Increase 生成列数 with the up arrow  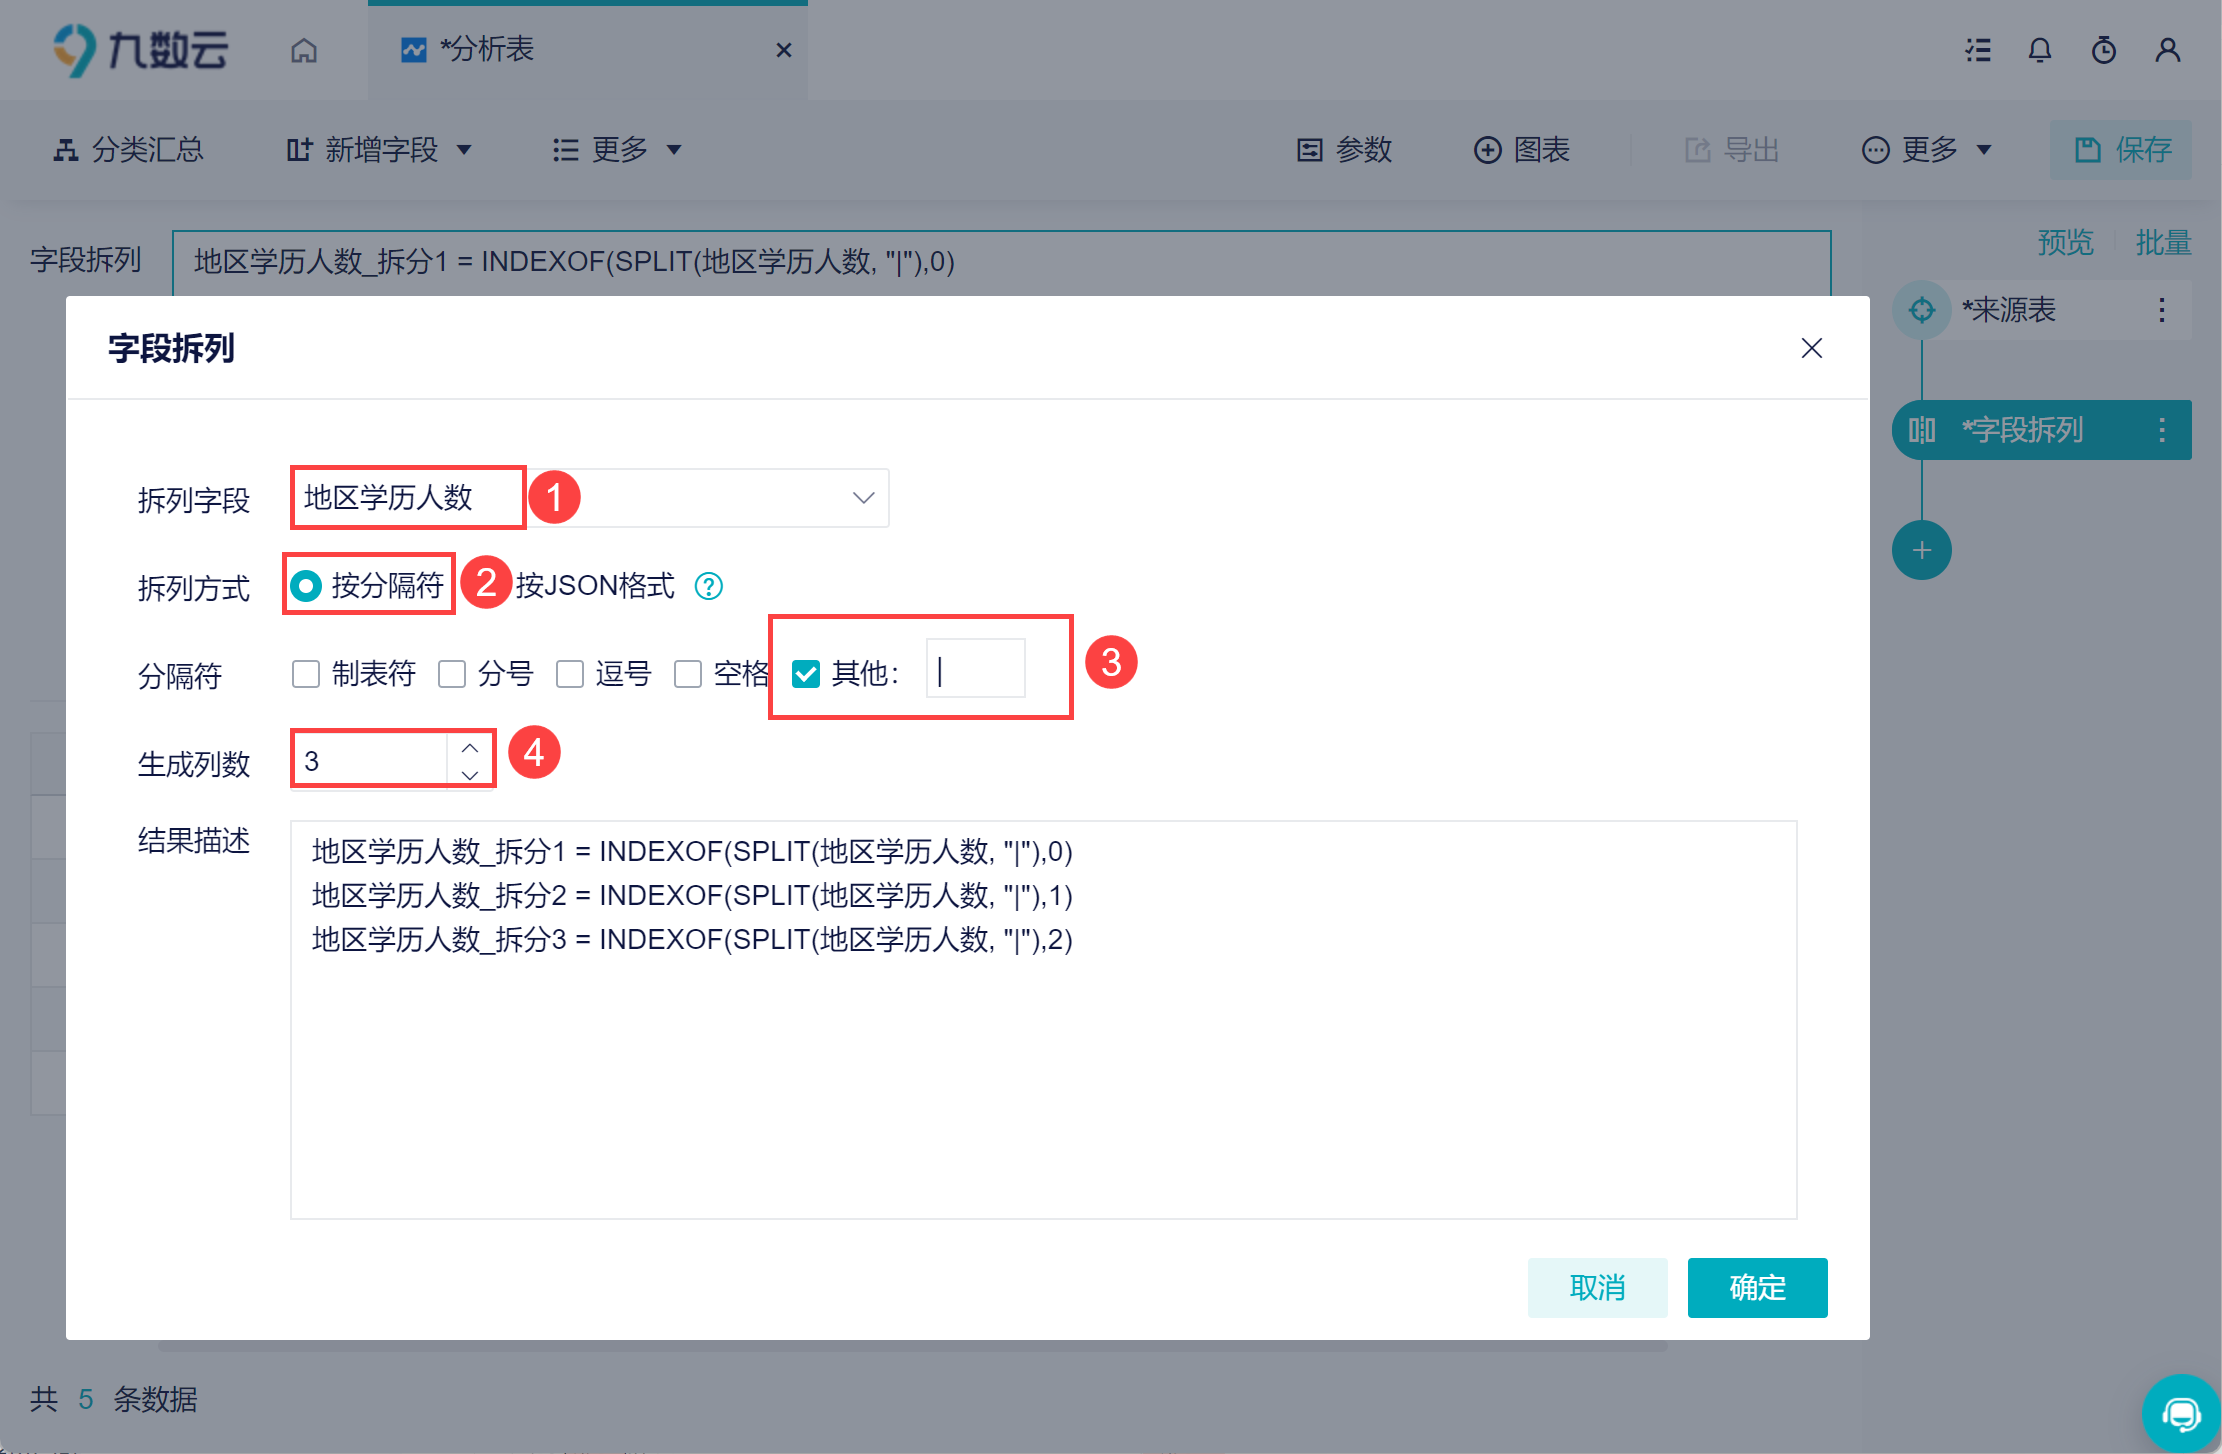pyautogui.click(x=470, y=748)
